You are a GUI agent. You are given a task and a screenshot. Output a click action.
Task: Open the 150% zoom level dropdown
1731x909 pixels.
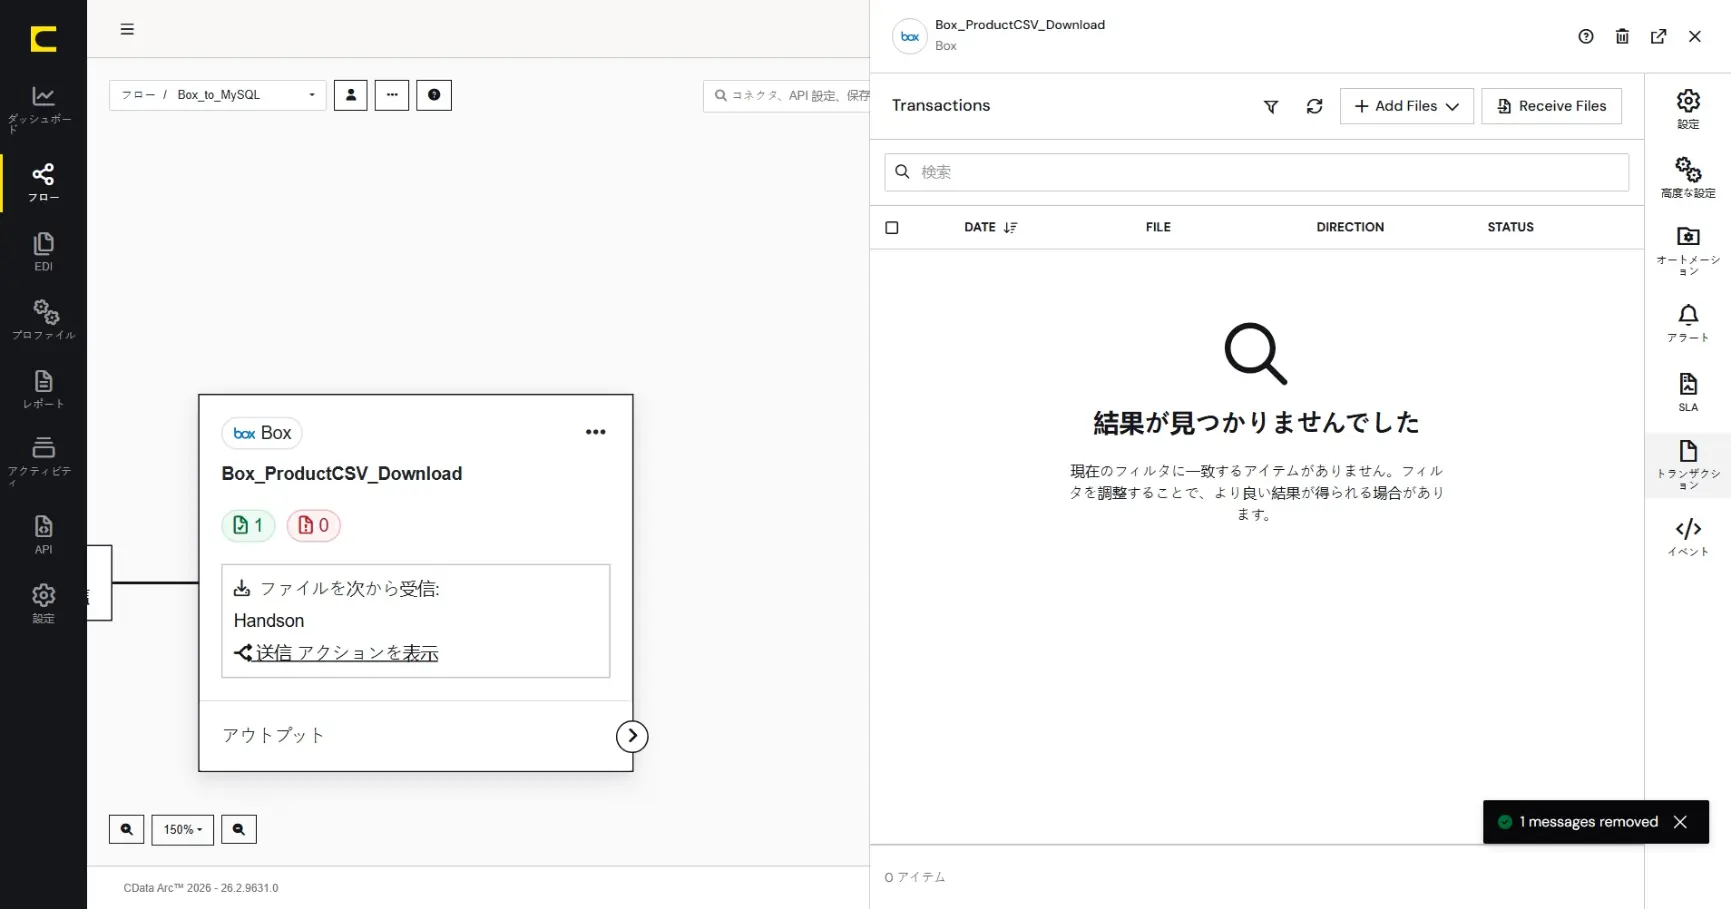pos(182,829)
